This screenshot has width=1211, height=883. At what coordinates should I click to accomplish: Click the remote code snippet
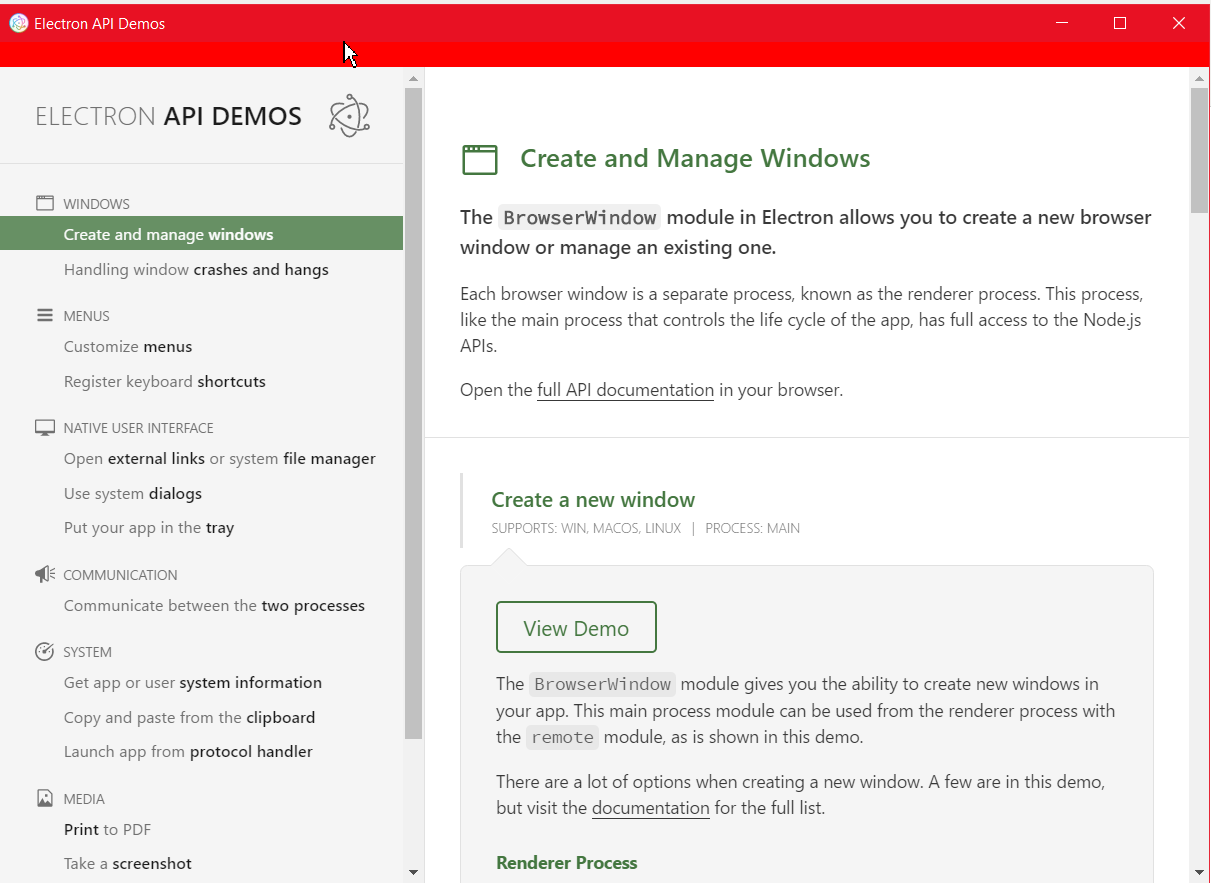562,737
